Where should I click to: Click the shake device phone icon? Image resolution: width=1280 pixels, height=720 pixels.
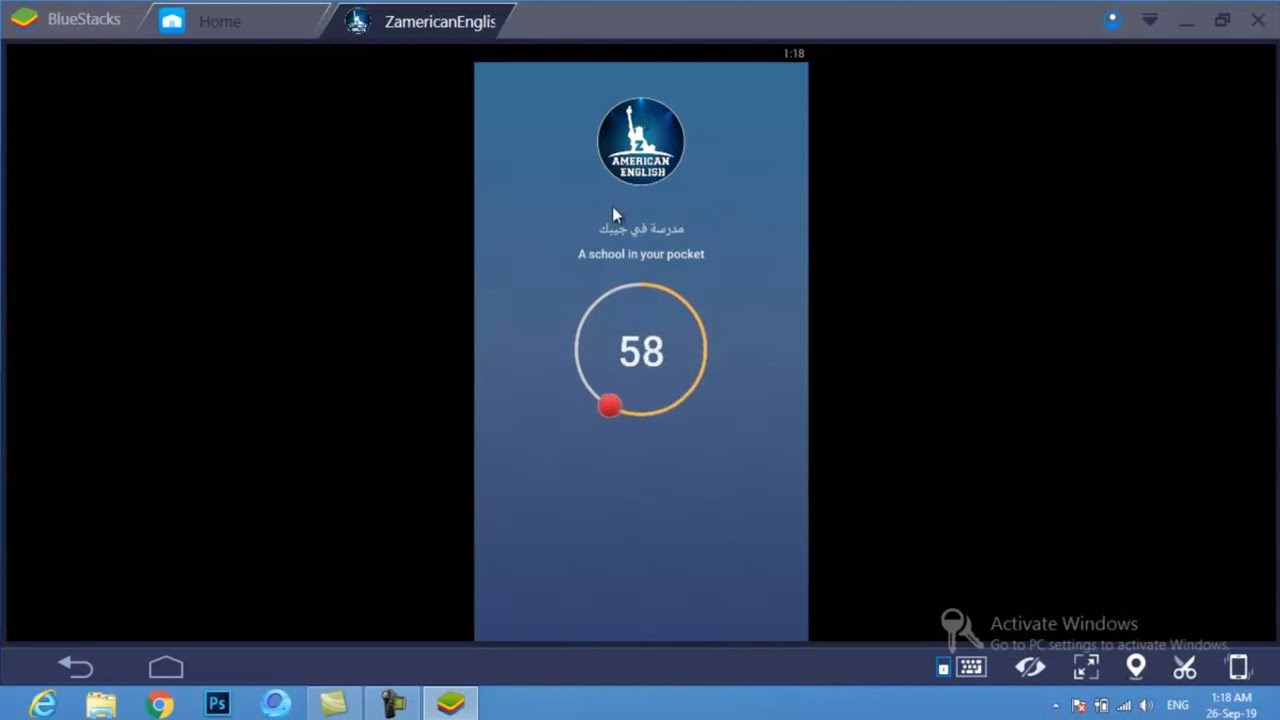point(1238,667)
